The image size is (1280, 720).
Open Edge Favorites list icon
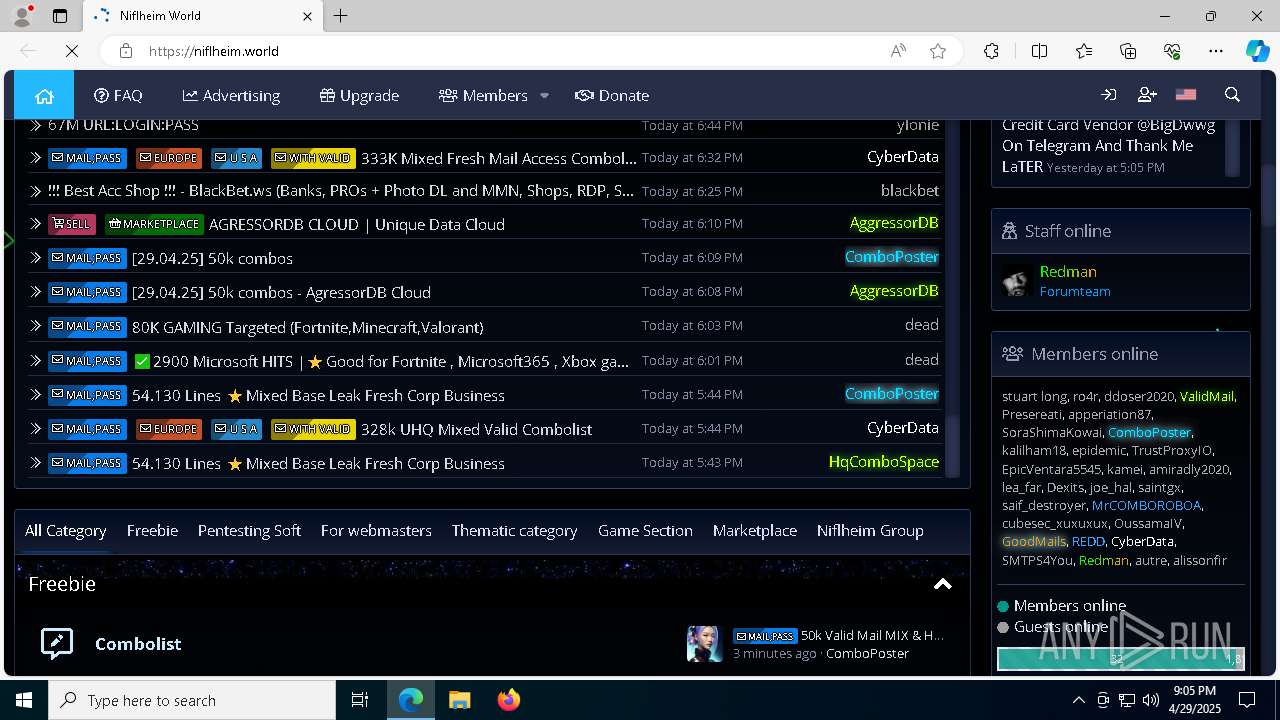pyautogui.click(x=1084, y=51)
